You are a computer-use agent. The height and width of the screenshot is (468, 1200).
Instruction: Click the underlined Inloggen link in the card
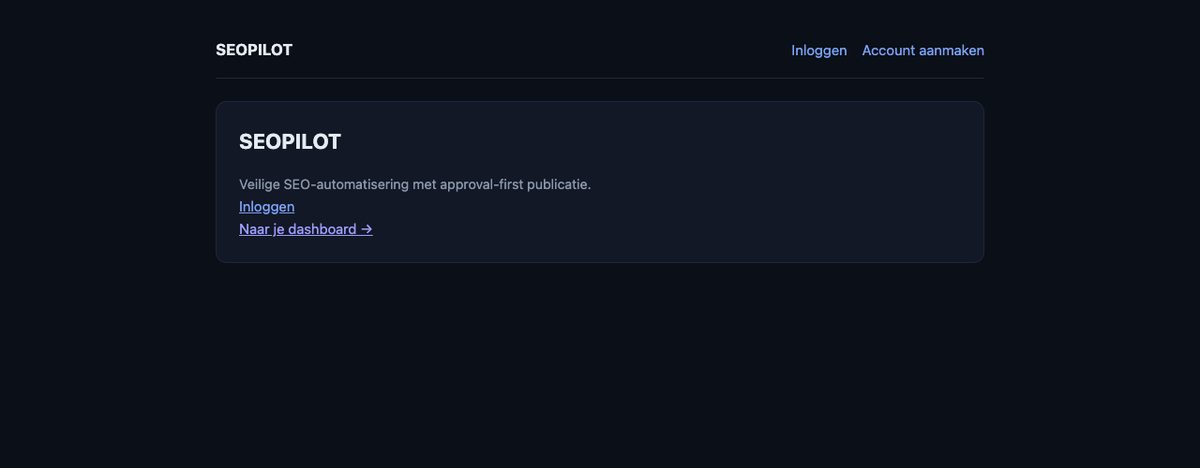[267, 207]
